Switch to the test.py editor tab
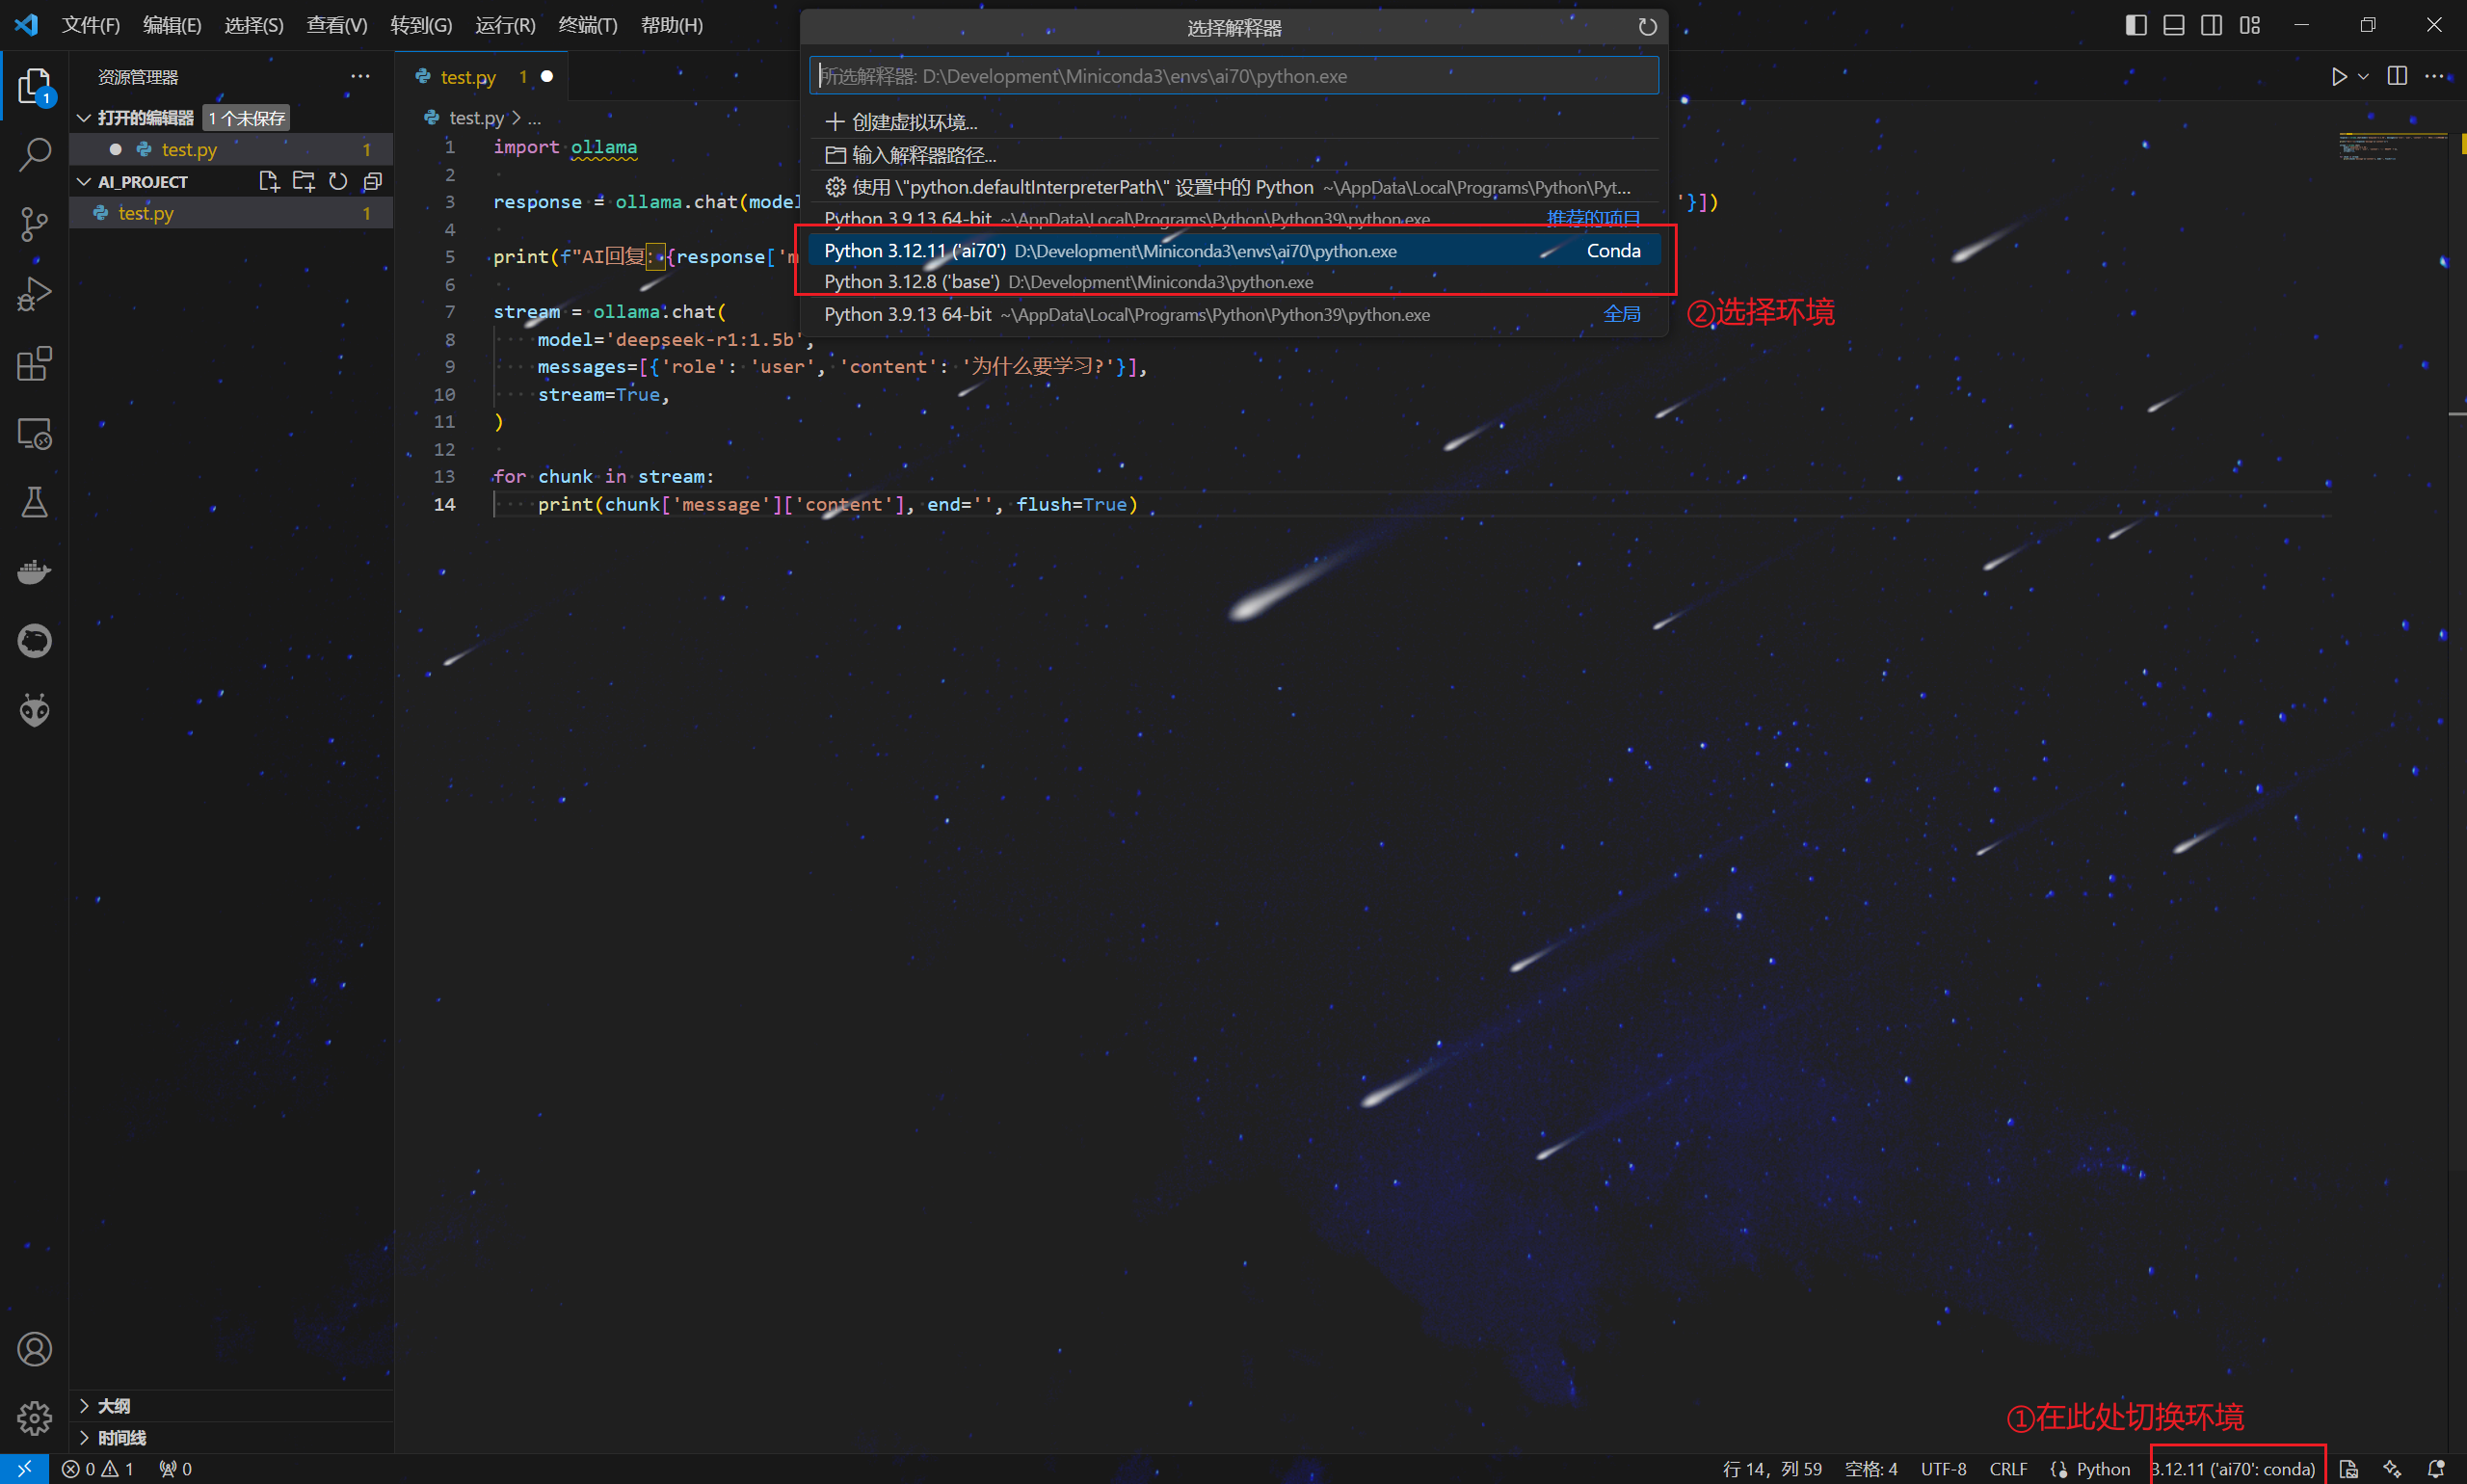 pos(467,77)
